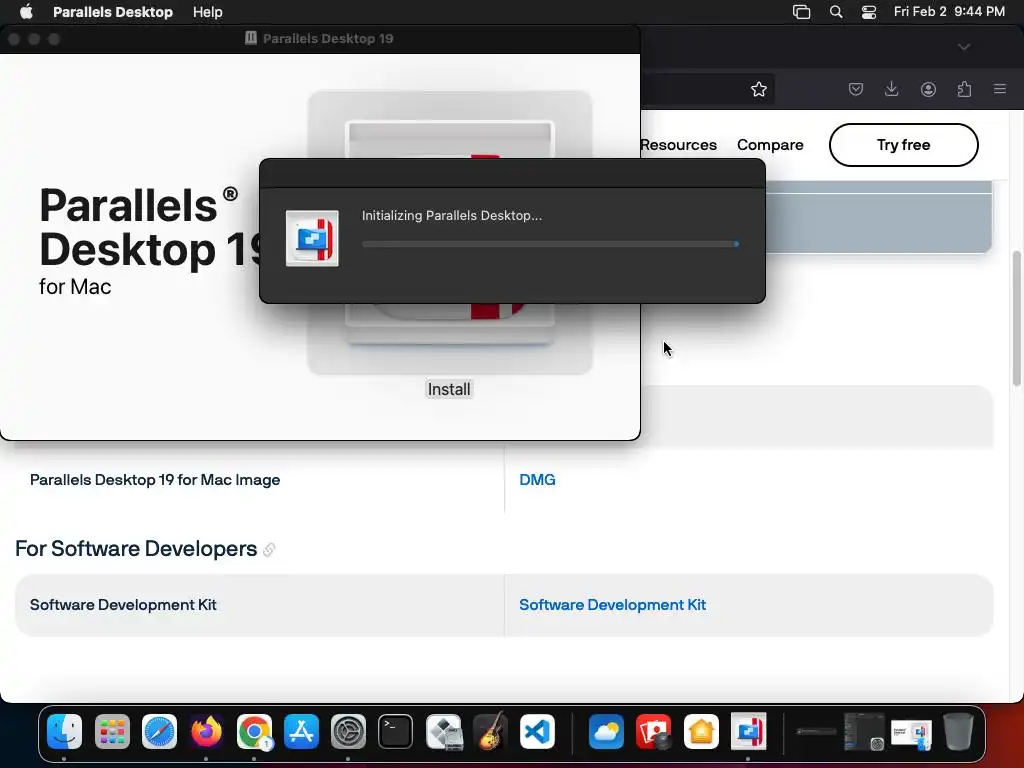Open Control Center in menu bar

869,12
